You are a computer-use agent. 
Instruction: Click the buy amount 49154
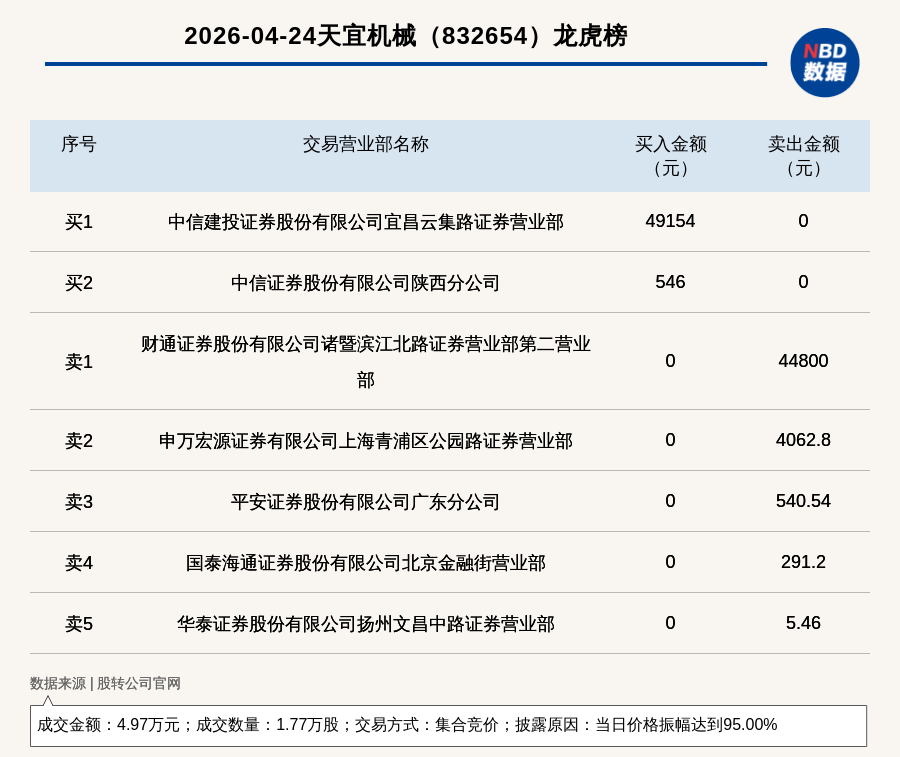coord(670,221)
